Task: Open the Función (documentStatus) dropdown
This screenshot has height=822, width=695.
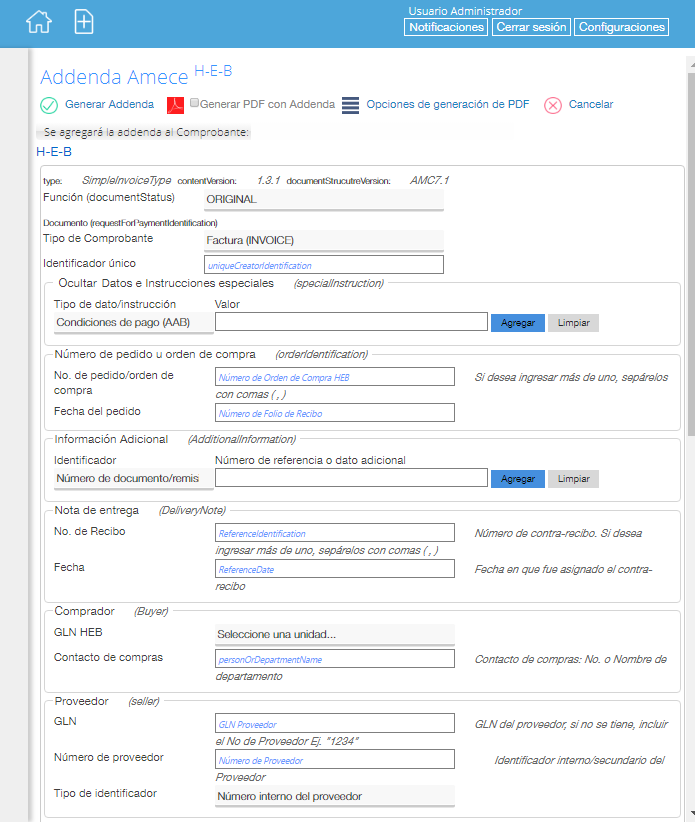Action: (x=323, y=200)
